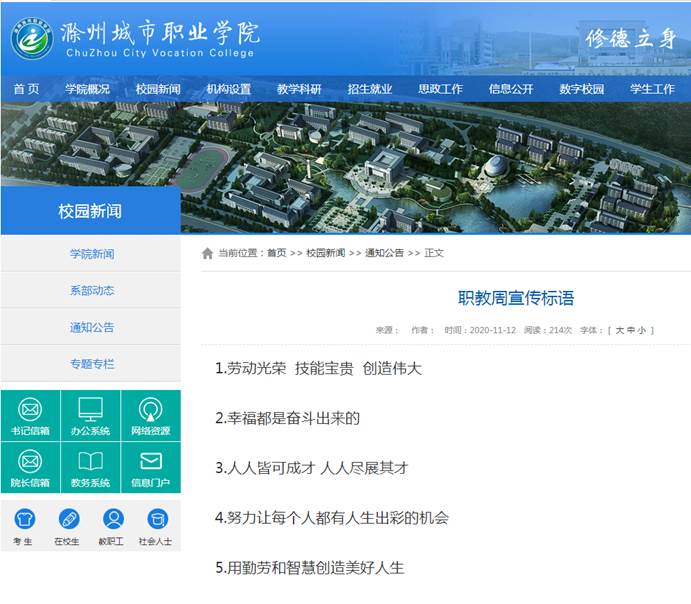691x604 pixels.
Task: Set font size to 大 (large)
Action: (619, 330)
